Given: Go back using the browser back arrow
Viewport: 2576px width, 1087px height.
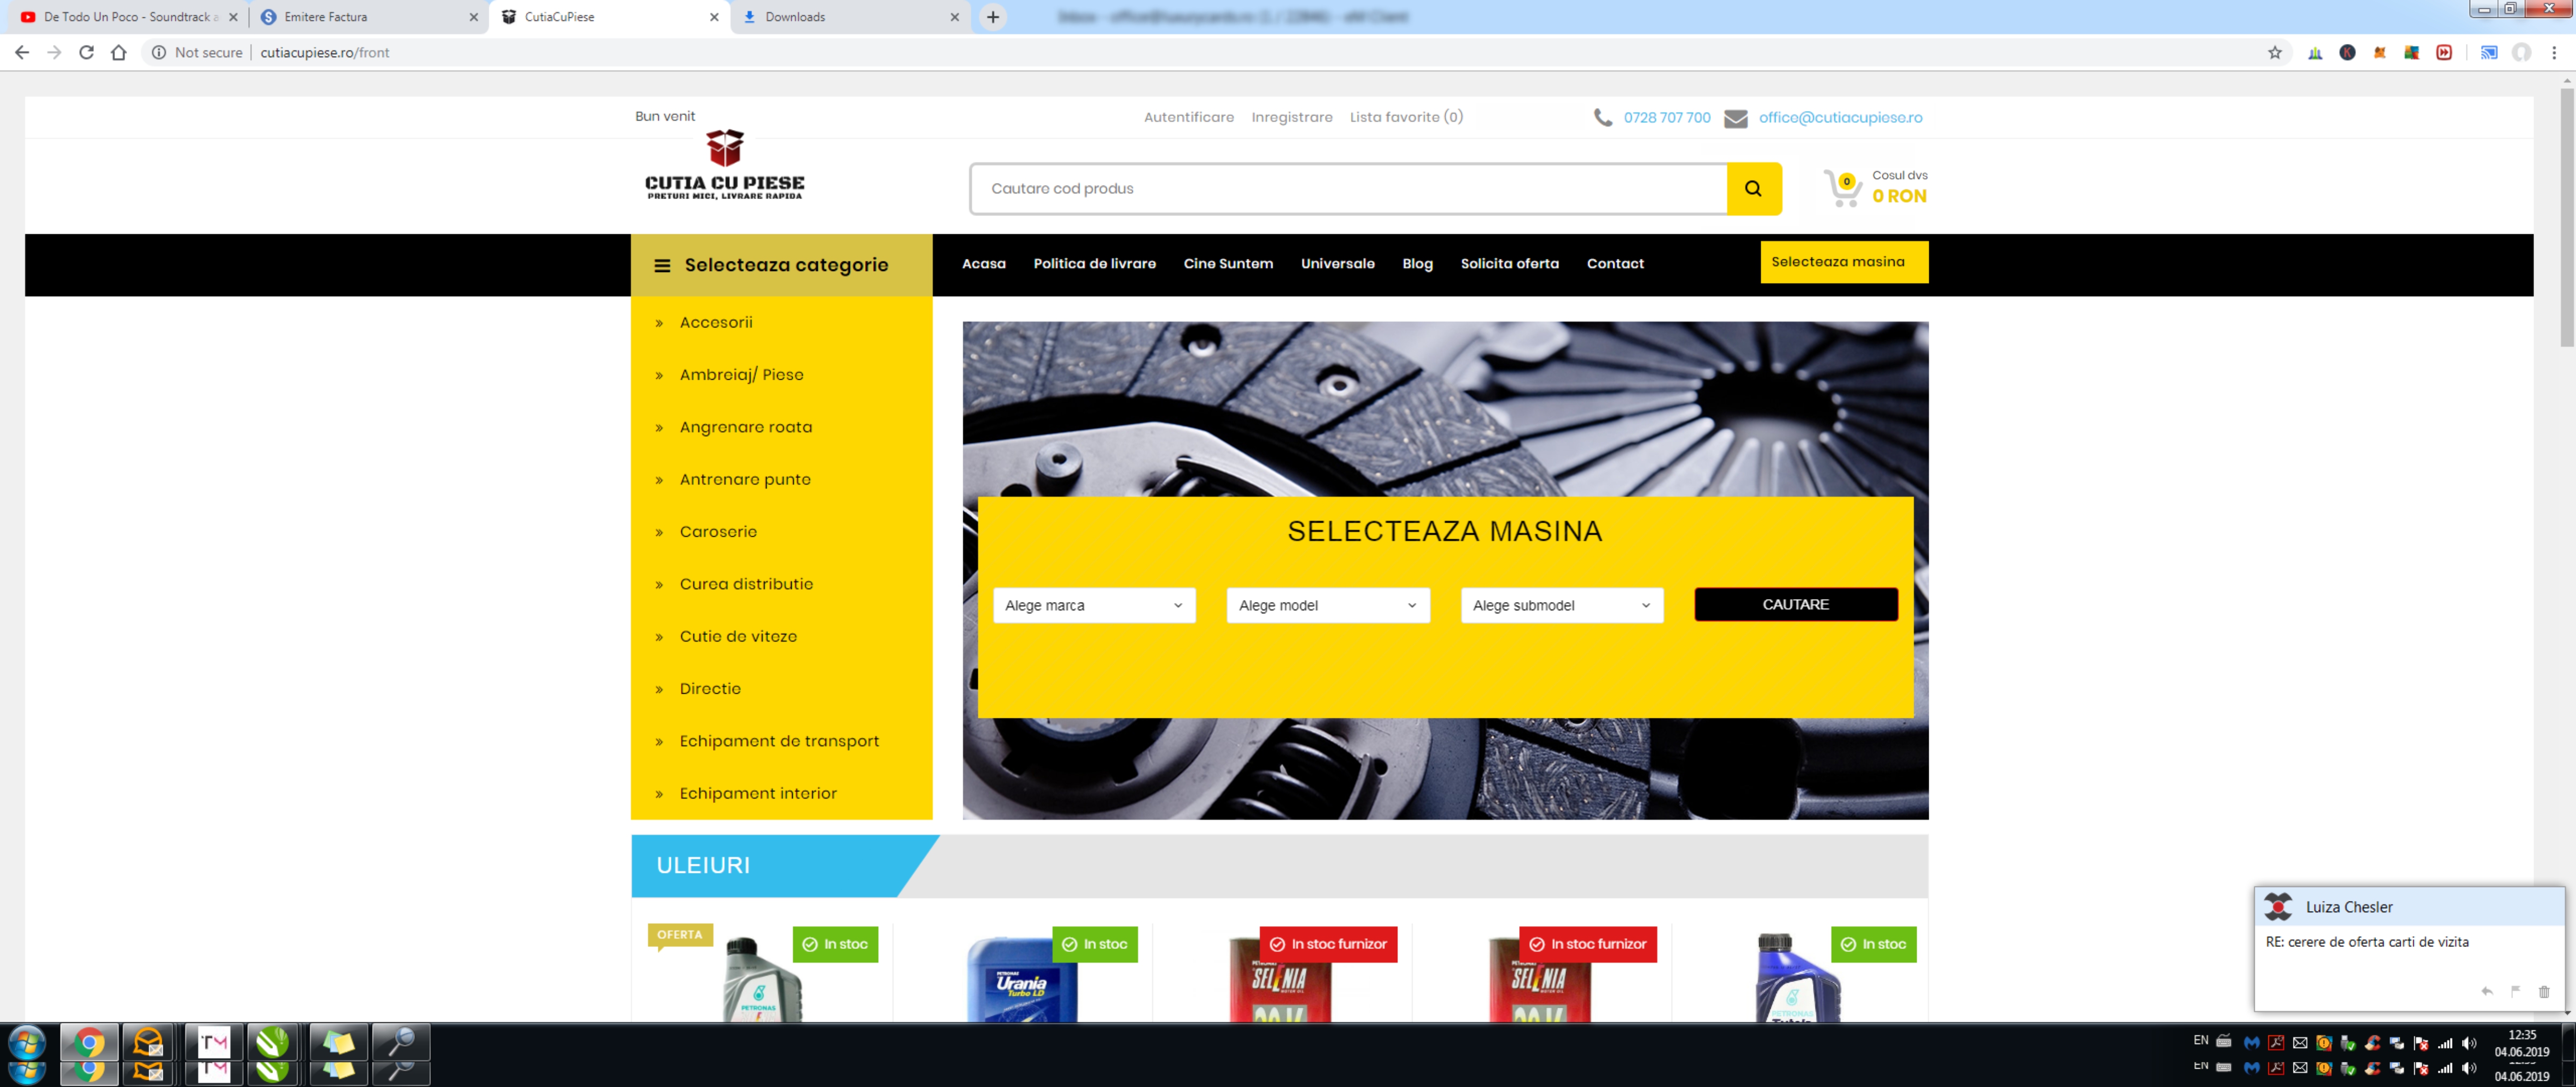Looking at the screenshot, I should (22, 53).
